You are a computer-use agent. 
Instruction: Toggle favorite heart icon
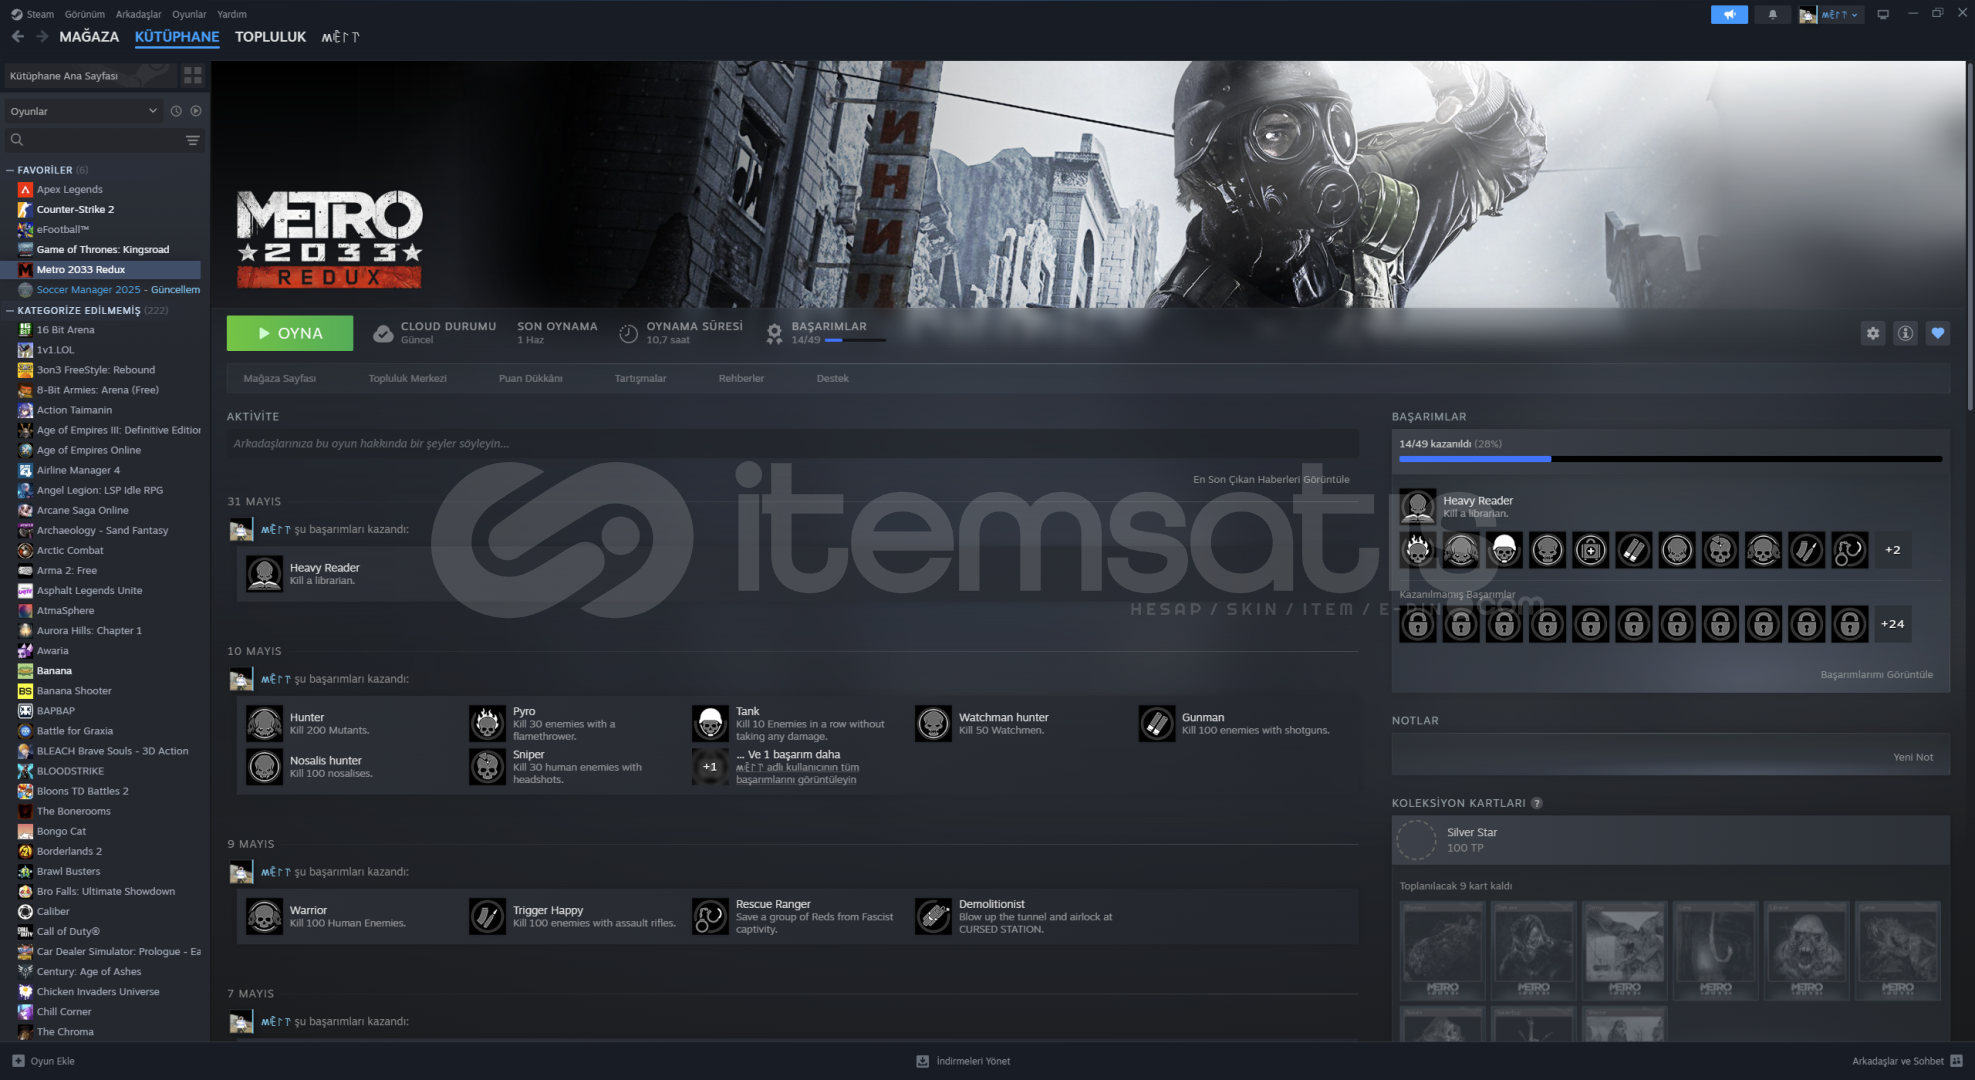pos(1938,333)
